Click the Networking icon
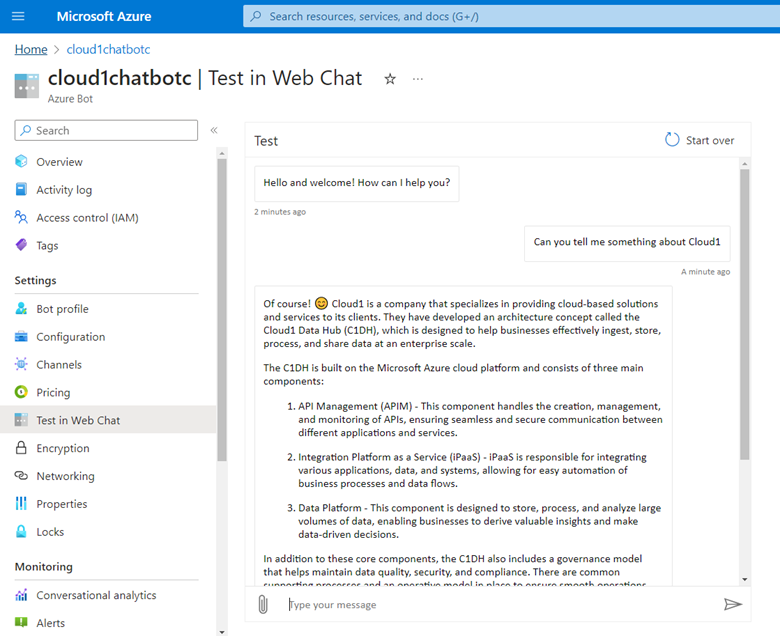Viewport: 780px width, 636px height. tap(21, 475)
